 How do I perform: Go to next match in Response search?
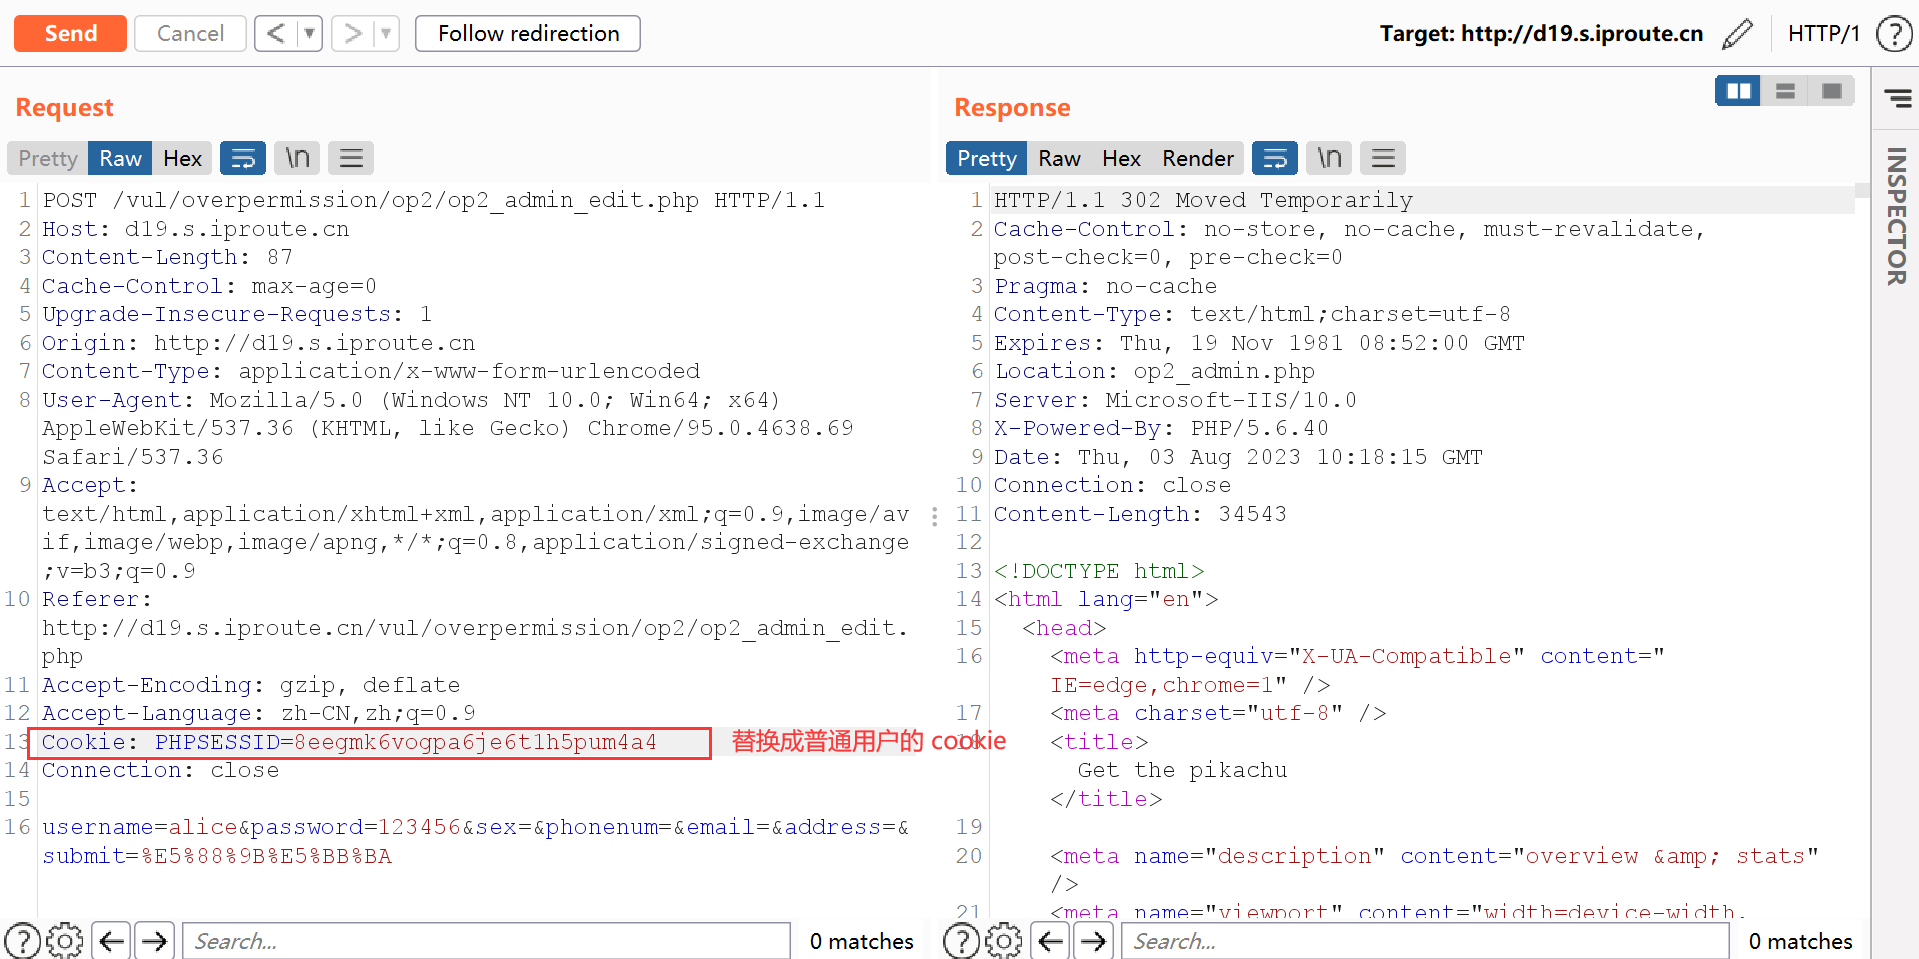point(1094,941)
